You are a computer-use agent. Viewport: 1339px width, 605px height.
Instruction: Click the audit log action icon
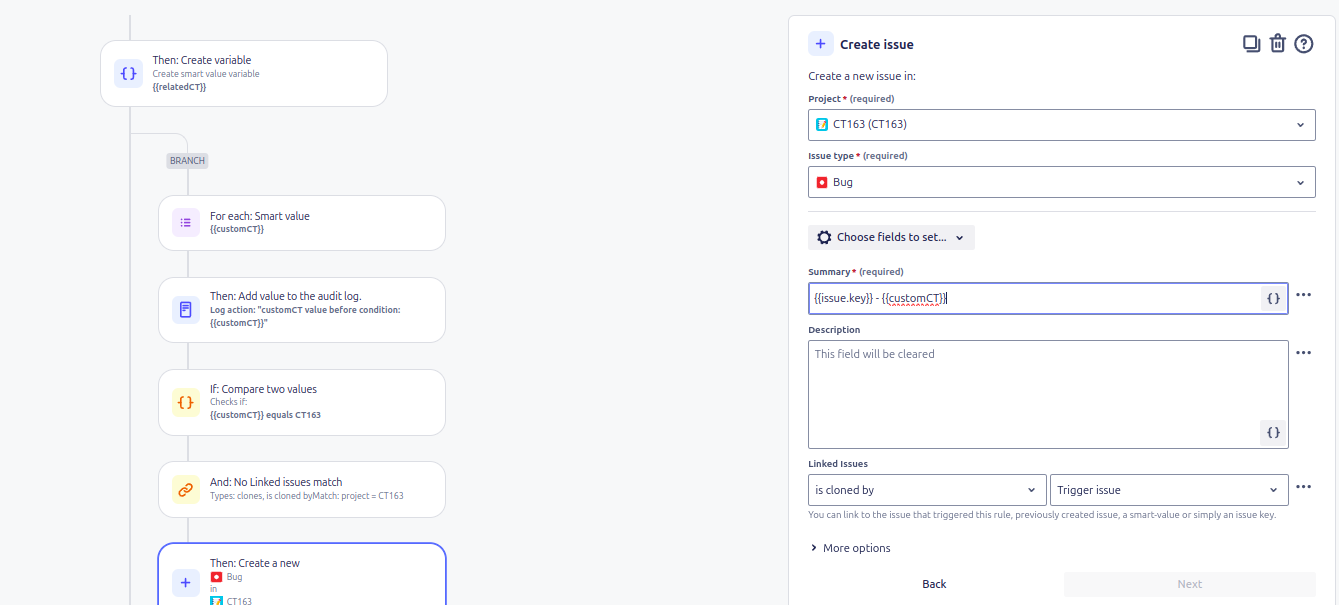pyautogui.click(x=186, y=309)
